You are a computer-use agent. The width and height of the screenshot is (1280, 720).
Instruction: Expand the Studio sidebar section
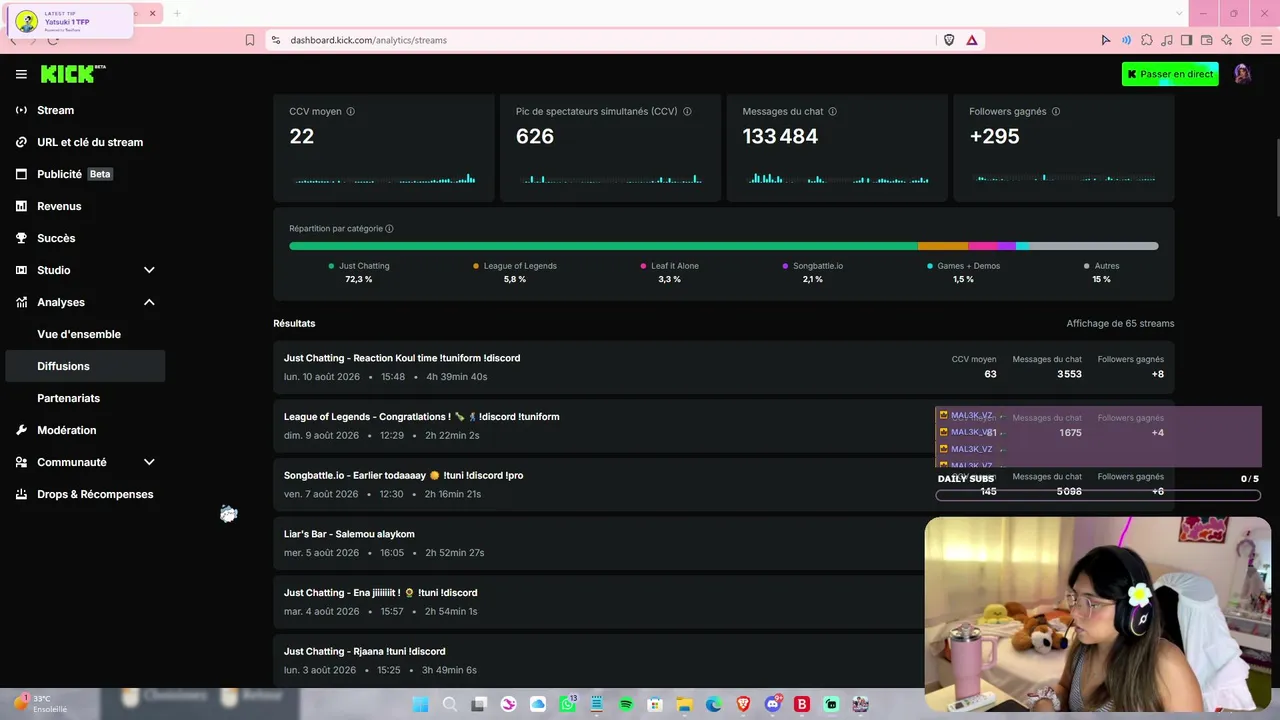[149, 270]
